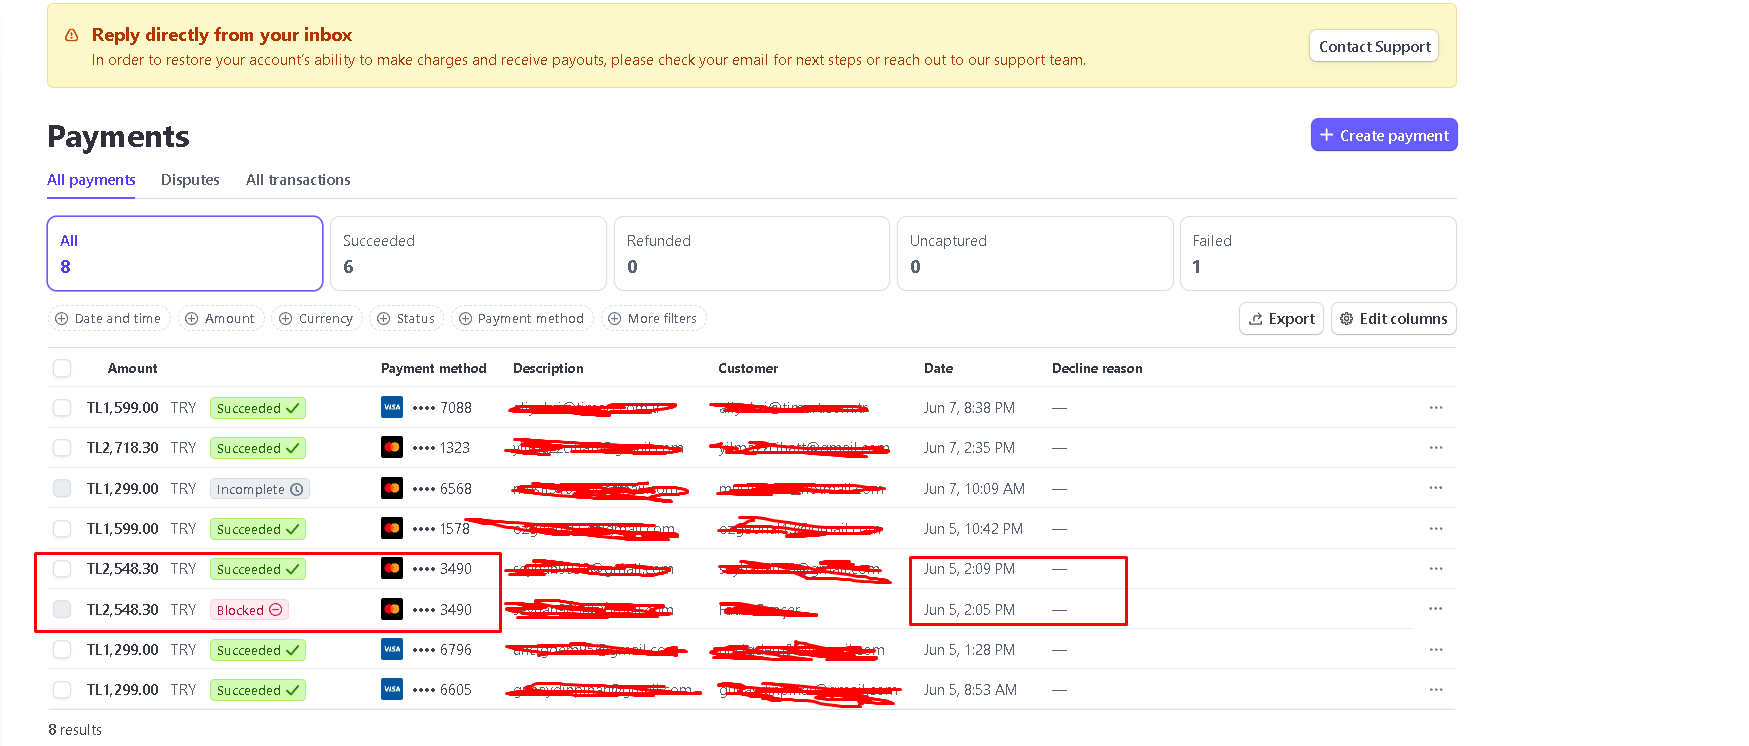Click the Contact Support button
This screenshot has height=746, width=1749.
(x=1374, y=46)
